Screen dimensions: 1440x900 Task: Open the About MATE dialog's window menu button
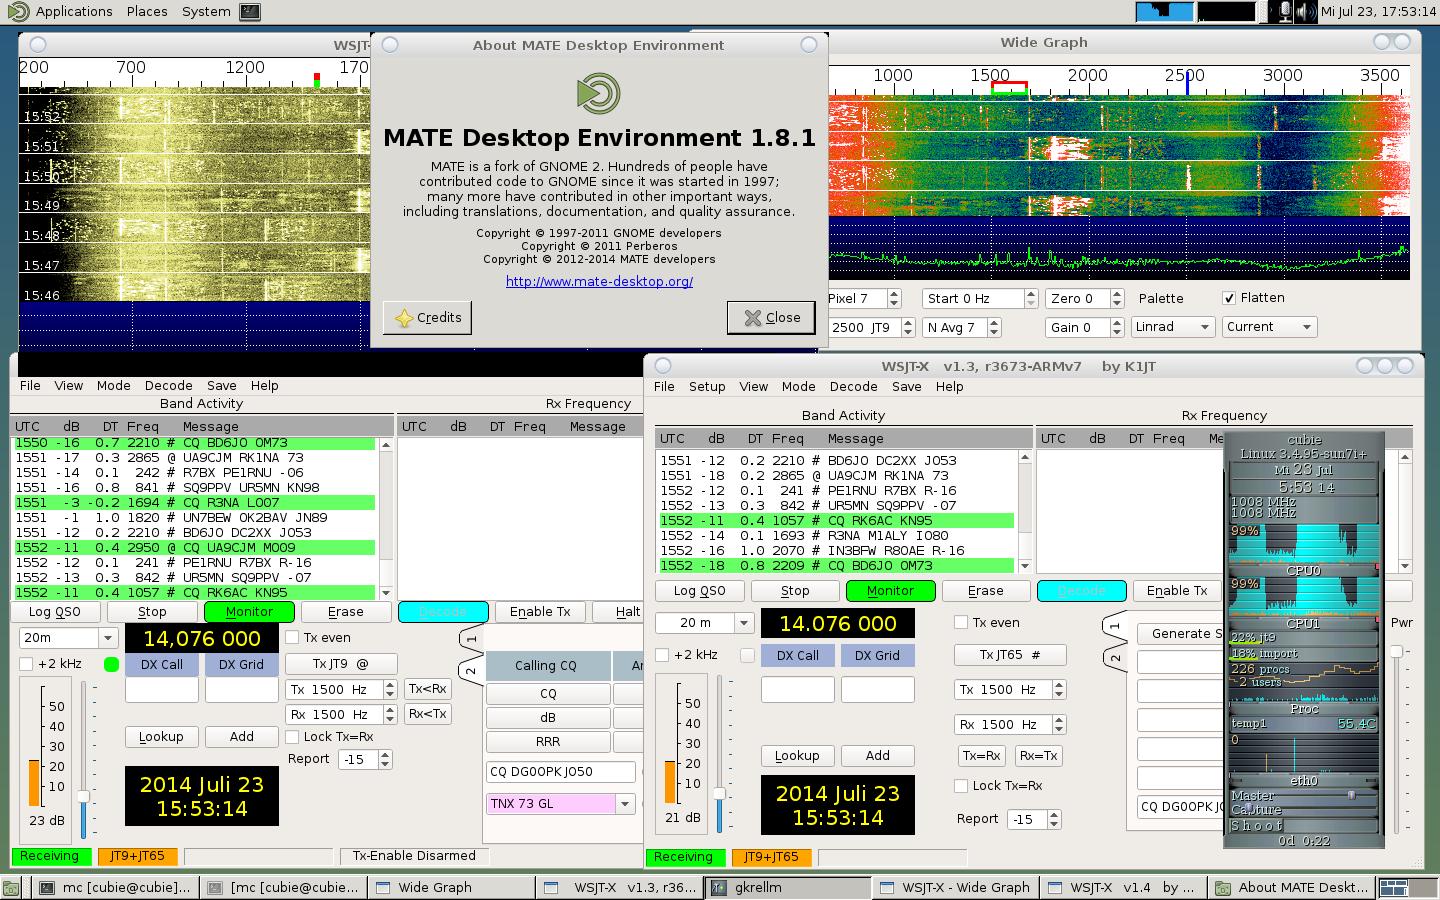pyautogui.click(x=391, y=45)
